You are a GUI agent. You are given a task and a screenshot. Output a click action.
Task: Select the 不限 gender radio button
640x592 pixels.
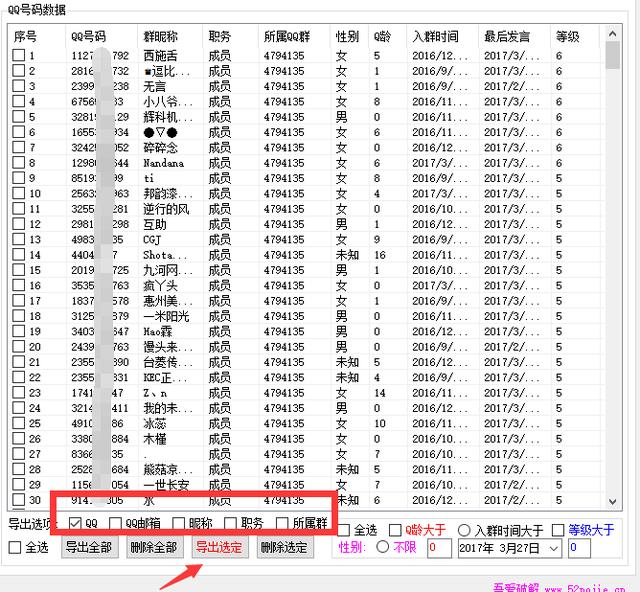(x=381, y=548)
